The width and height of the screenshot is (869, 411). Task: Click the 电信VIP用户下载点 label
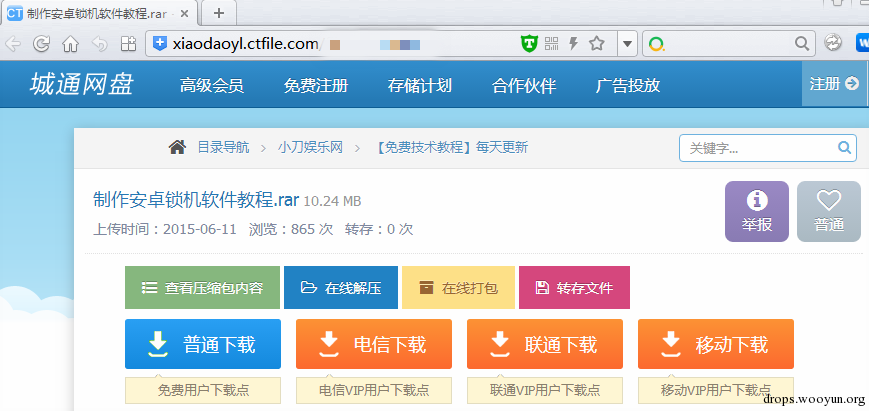coord(374,391)
